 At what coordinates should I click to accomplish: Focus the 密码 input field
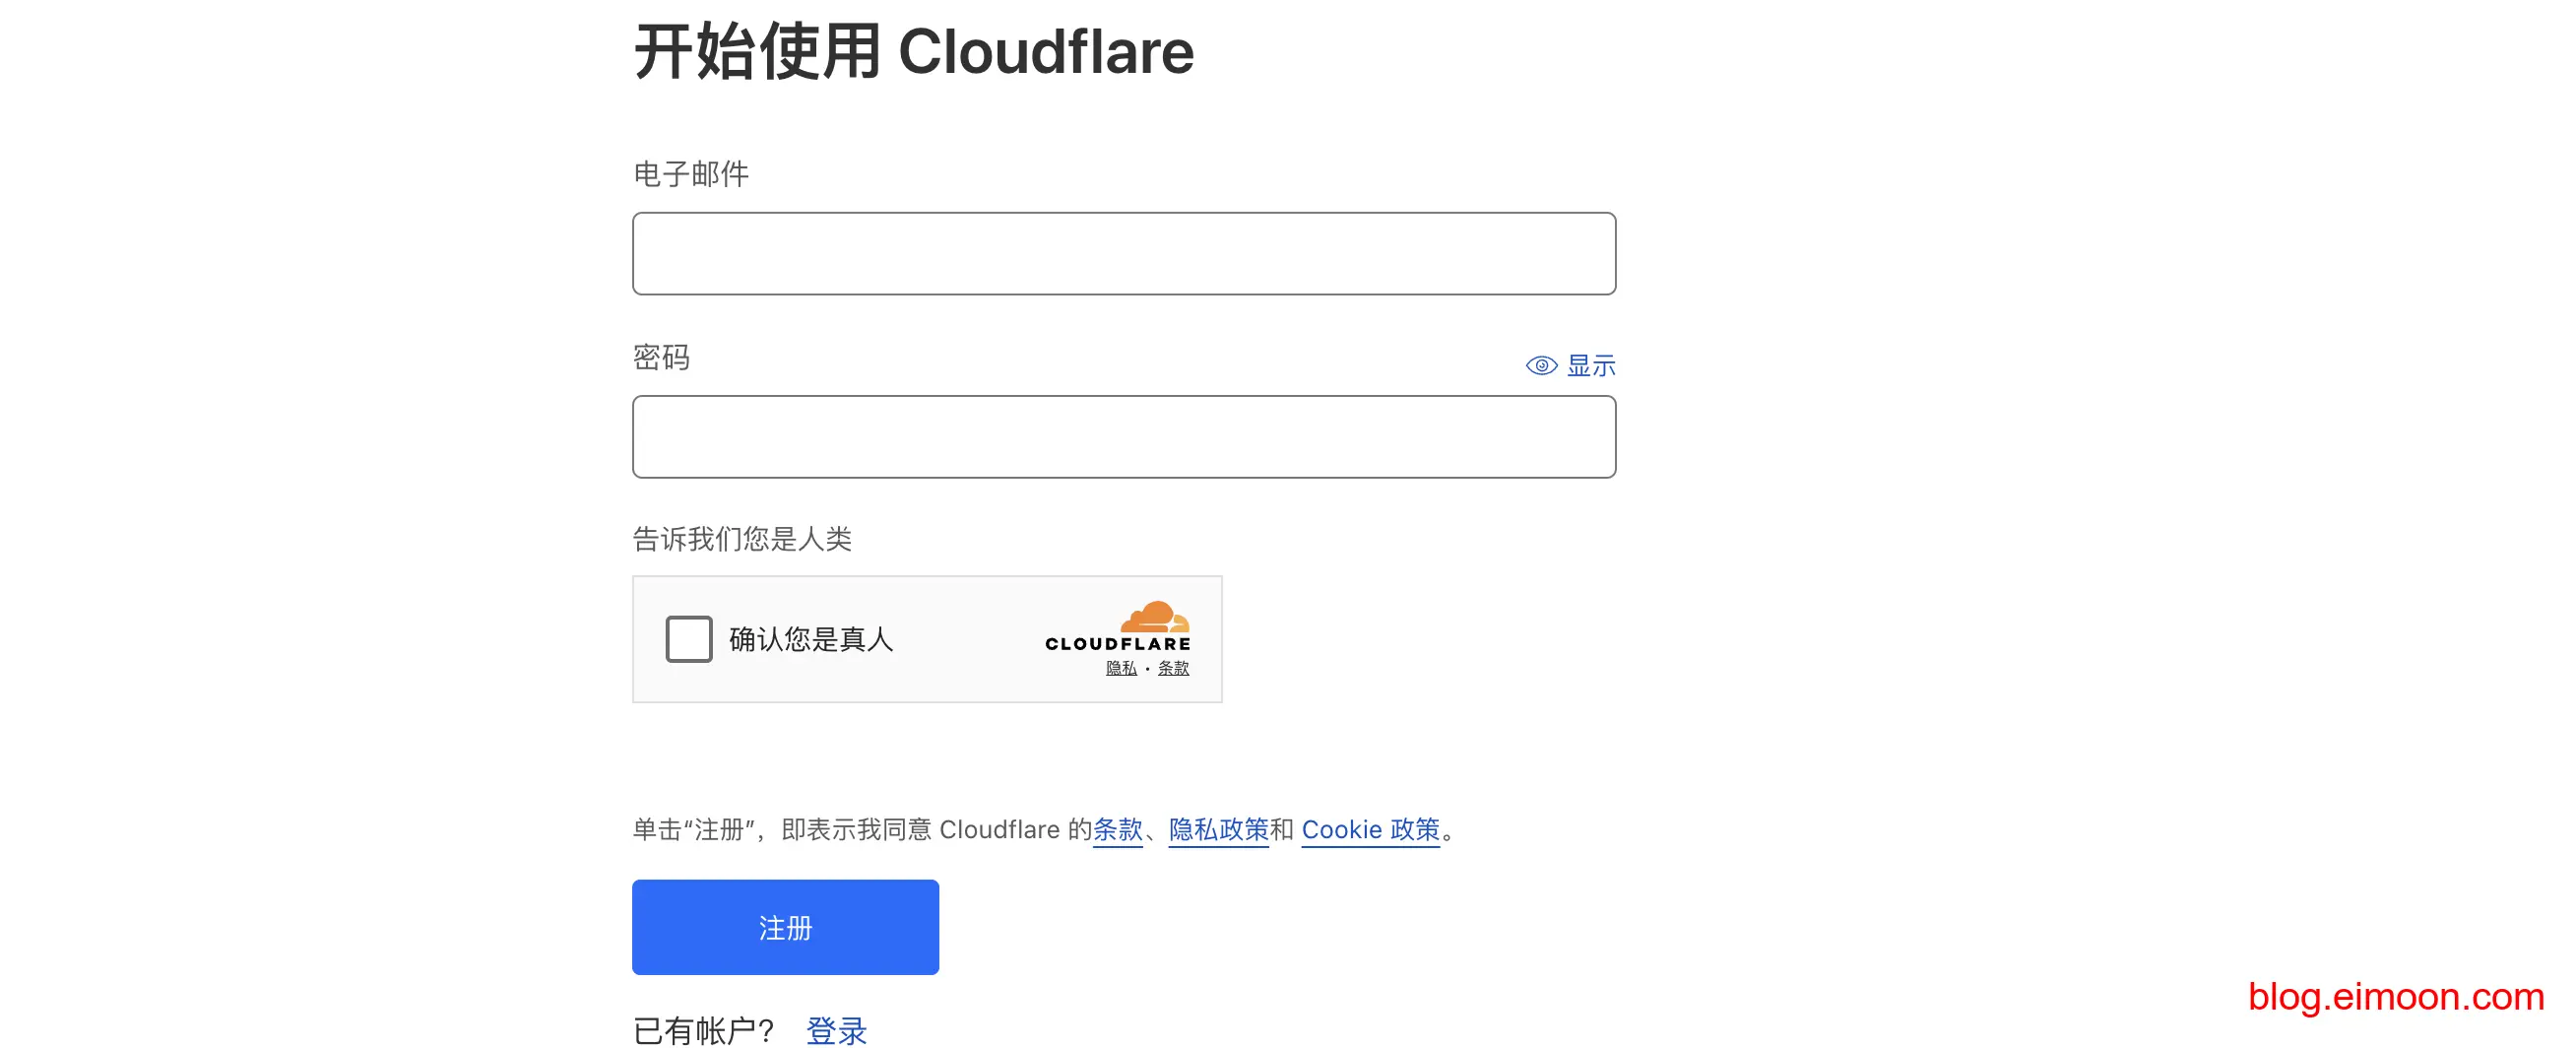pos(1123,437)
